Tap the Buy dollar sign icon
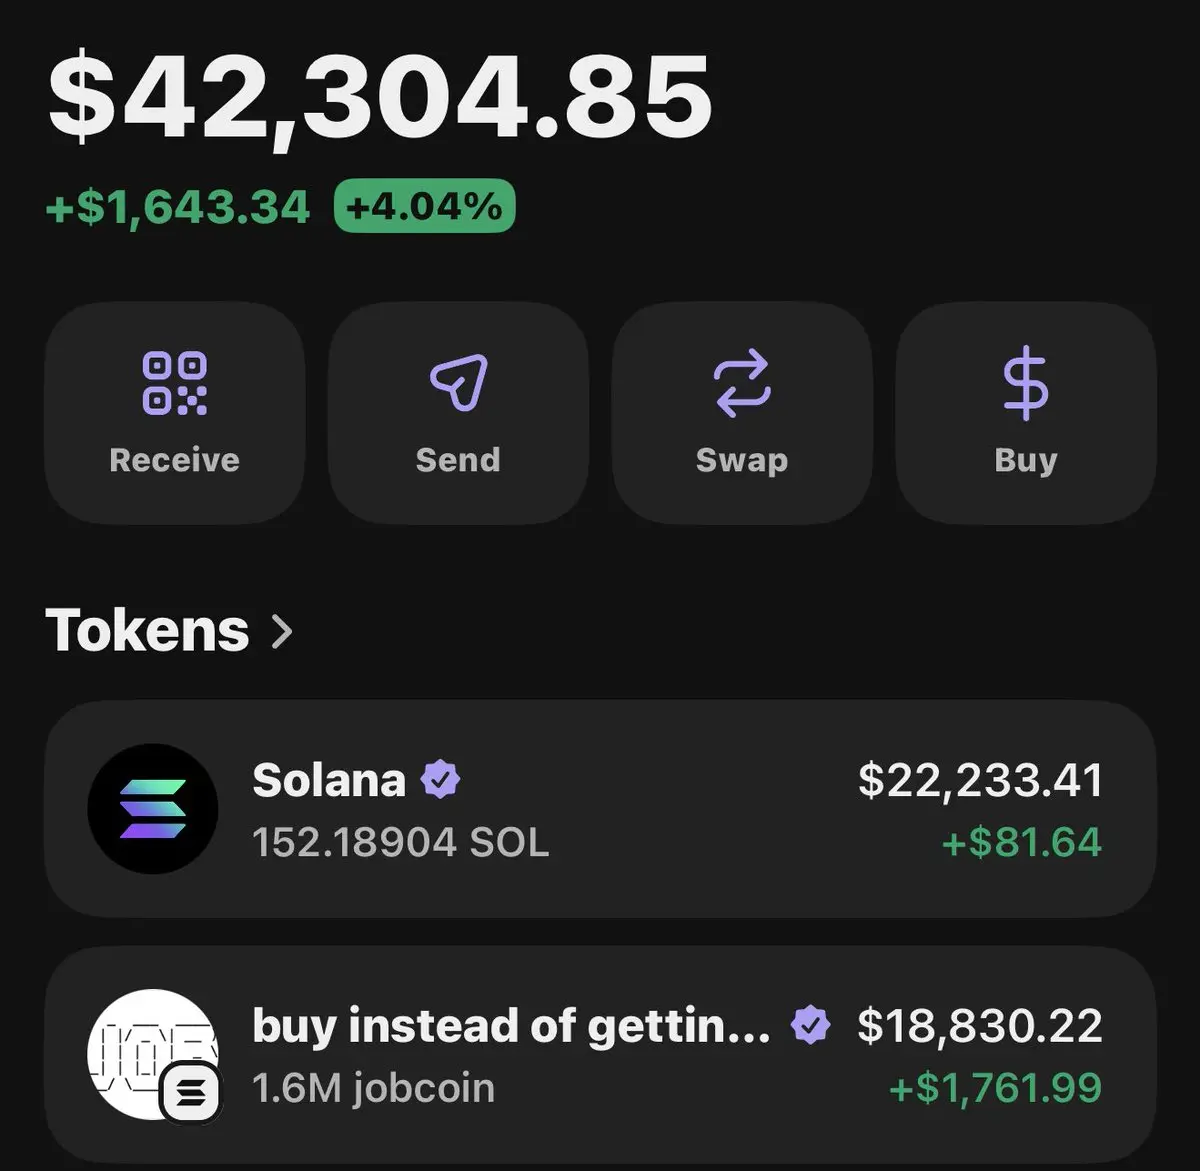Screen dimensions: 1200x1171 click(1025, 383)
